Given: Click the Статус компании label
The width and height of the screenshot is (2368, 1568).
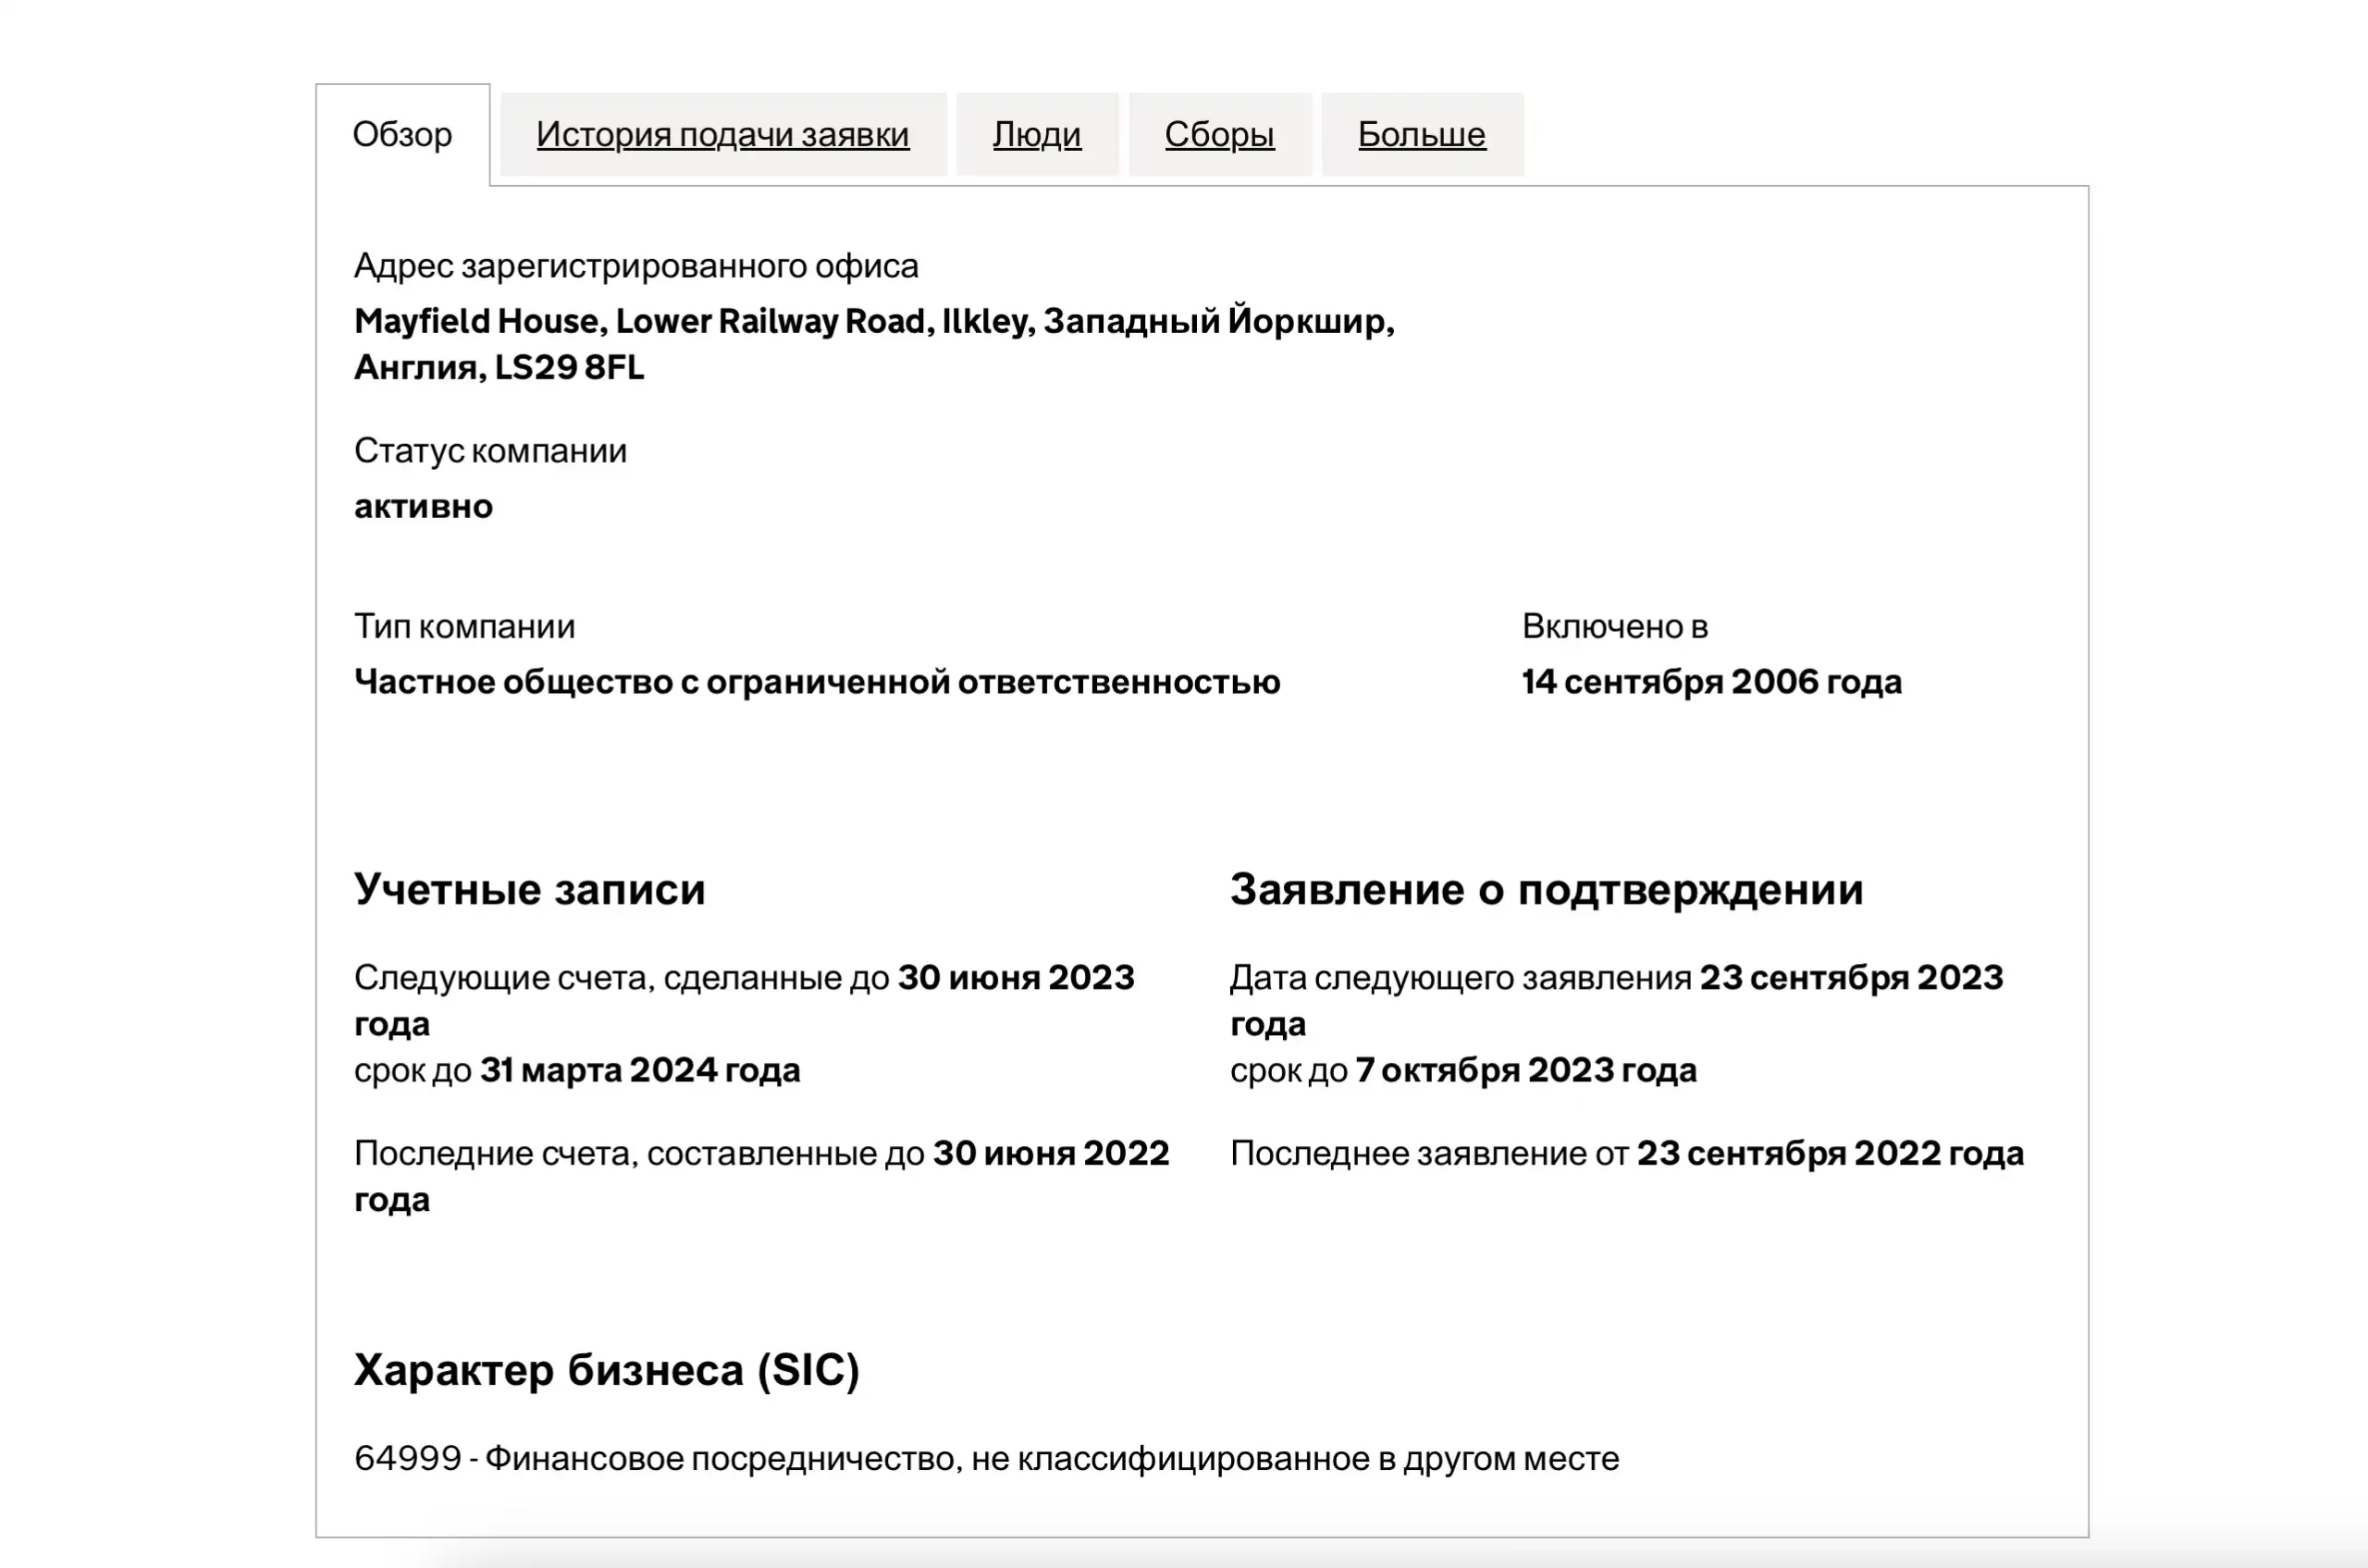Looking at the screenshot, I should (x=490, y=451).
